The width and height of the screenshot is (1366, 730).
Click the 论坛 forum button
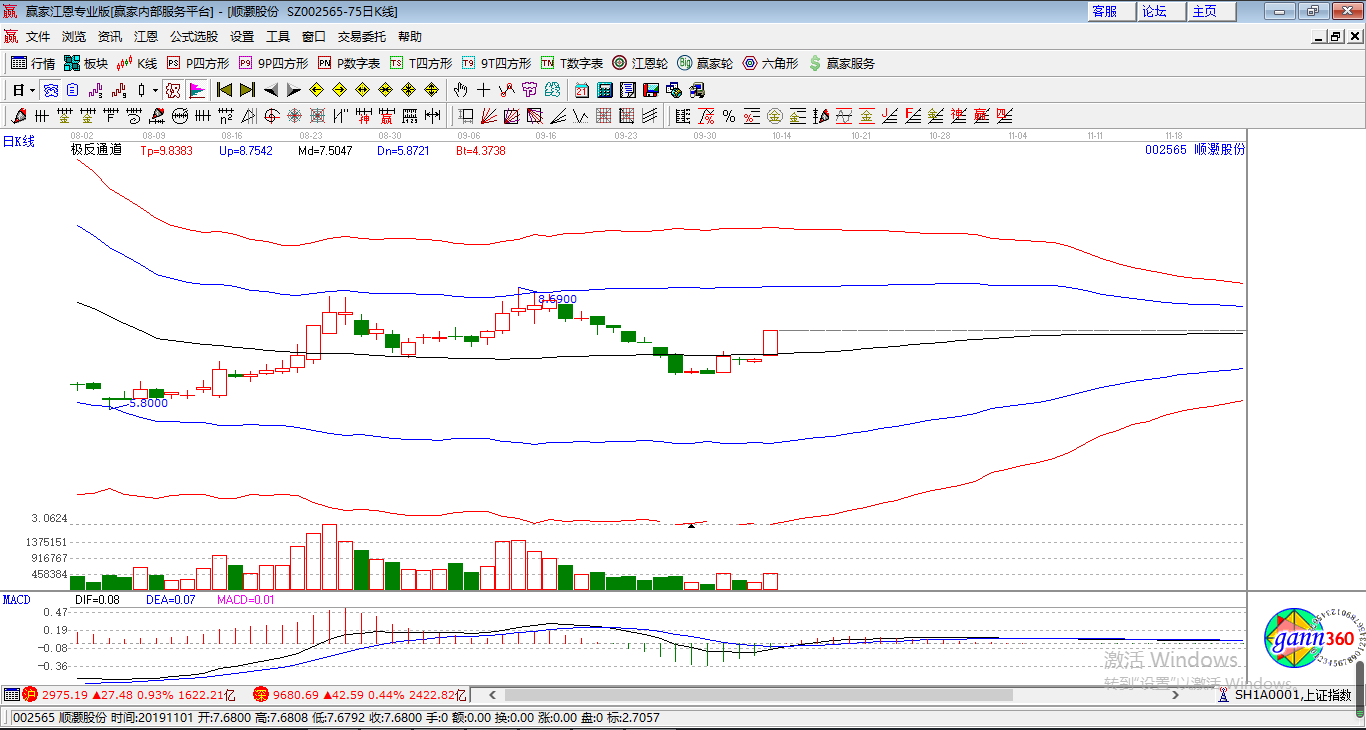(1162, 11)
